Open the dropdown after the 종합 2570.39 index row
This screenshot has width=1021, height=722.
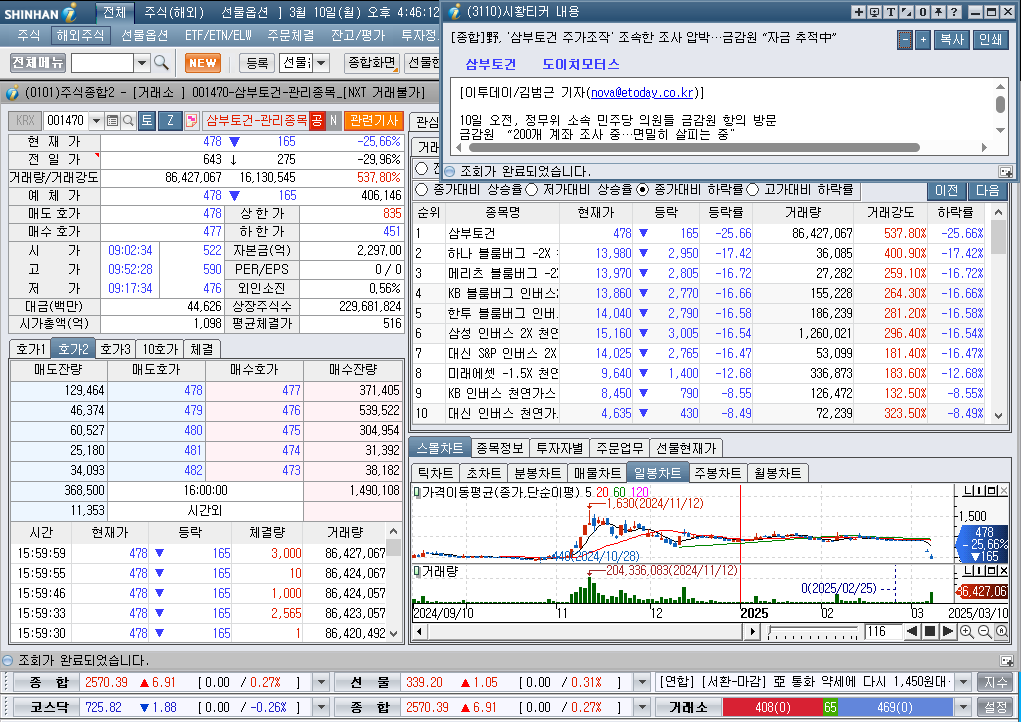321,682
